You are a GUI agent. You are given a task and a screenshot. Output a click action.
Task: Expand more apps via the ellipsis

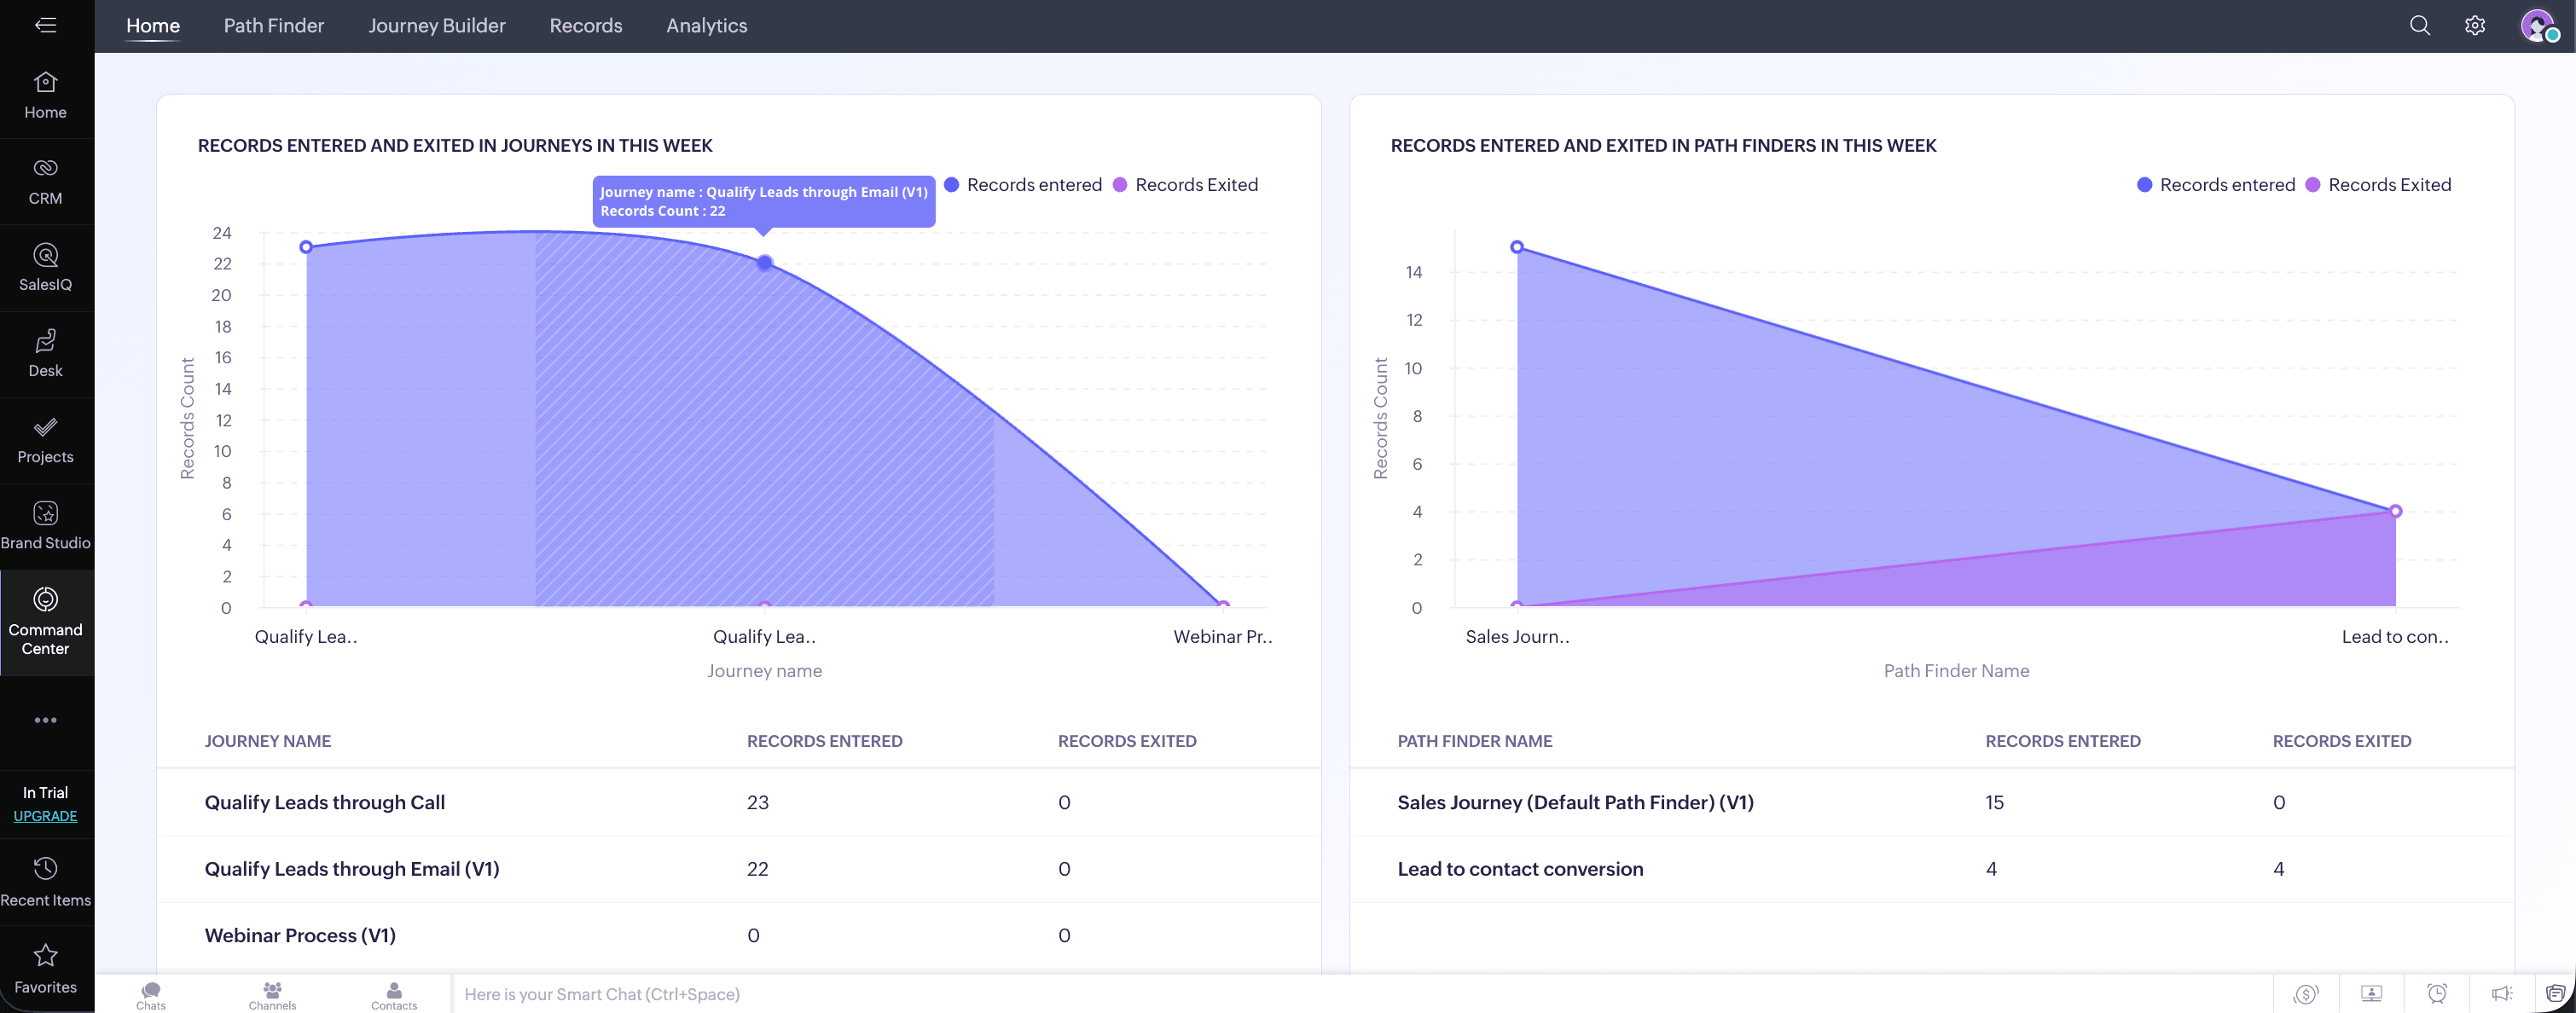pyautogui.click(x=45, y=720)
